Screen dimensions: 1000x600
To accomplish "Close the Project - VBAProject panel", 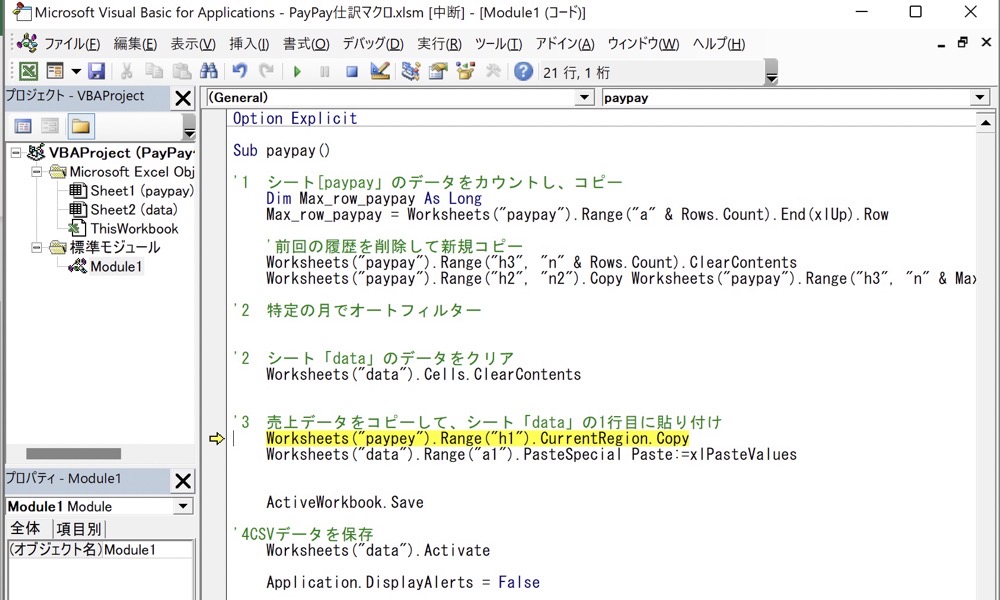I will click(x=183, y=98).
